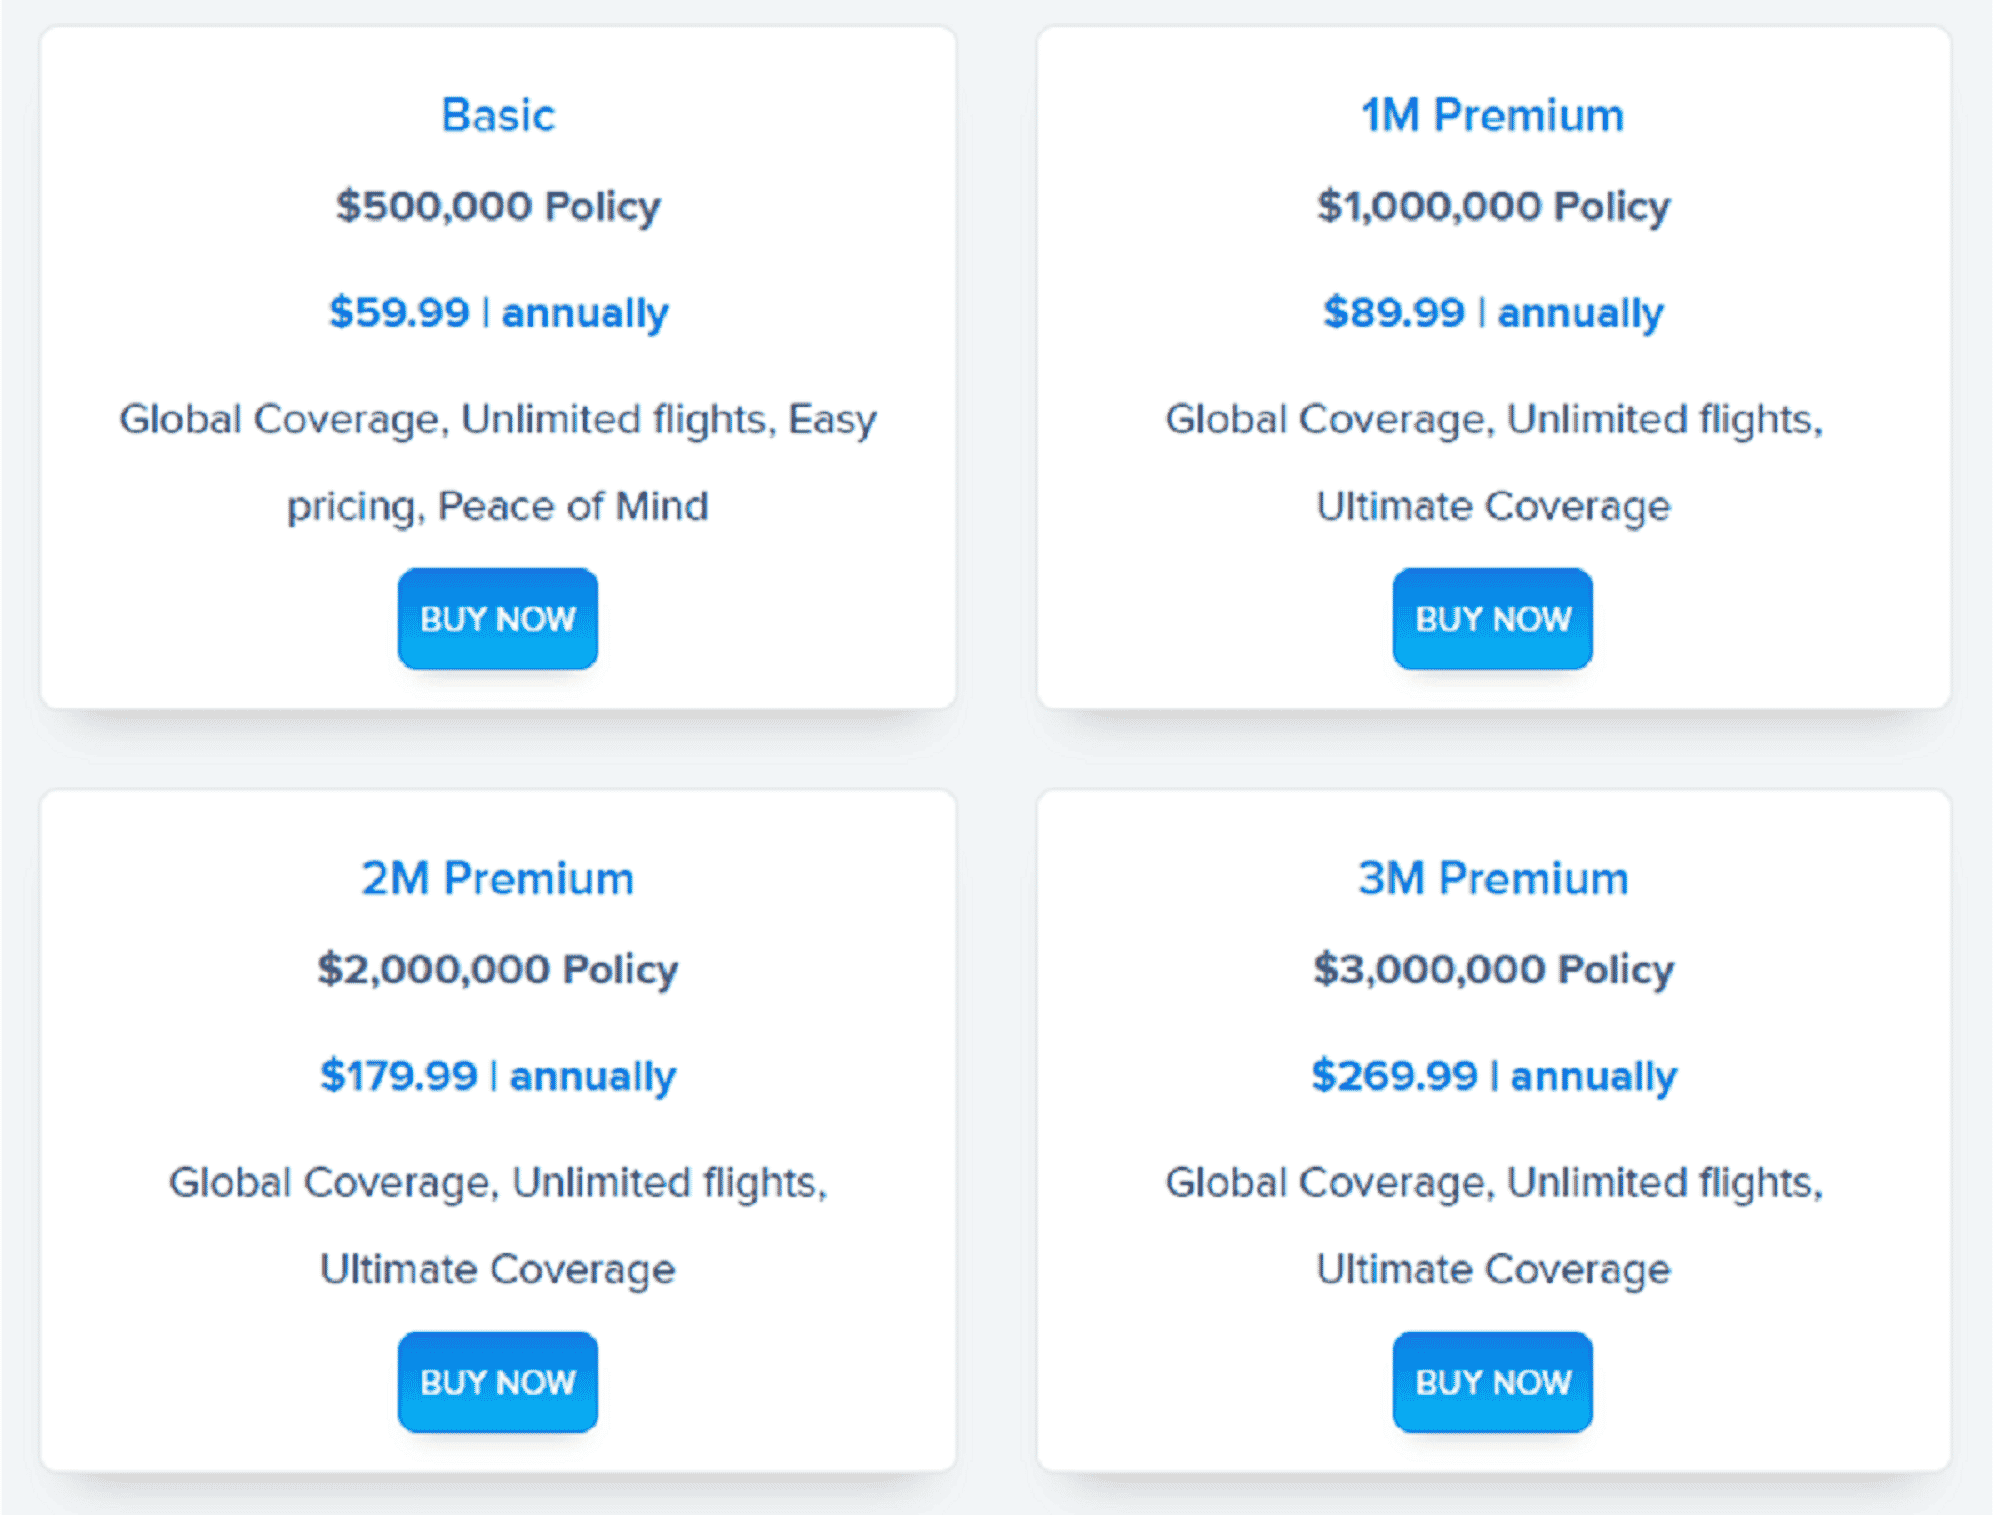Open the 3M Premium heading
This screenshot has height=1515, width=2000.
click(x=1493, y=878)
